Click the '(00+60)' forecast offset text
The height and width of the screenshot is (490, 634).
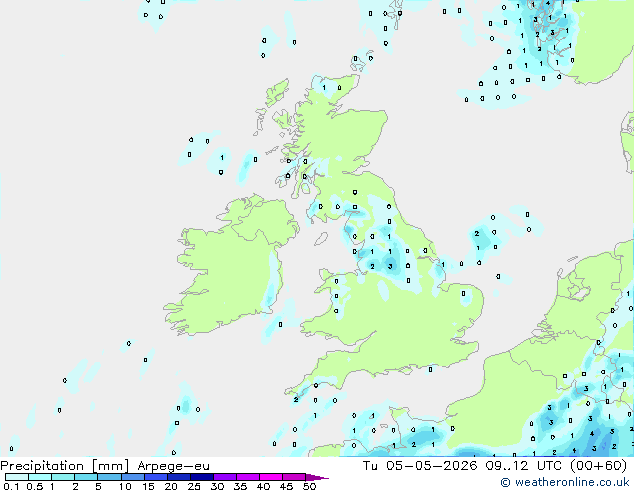[x=598, y=466]
